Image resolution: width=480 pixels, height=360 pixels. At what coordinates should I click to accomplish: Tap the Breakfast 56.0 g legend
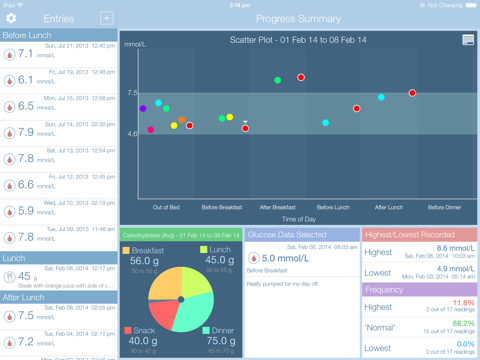(x=144, y=260)
